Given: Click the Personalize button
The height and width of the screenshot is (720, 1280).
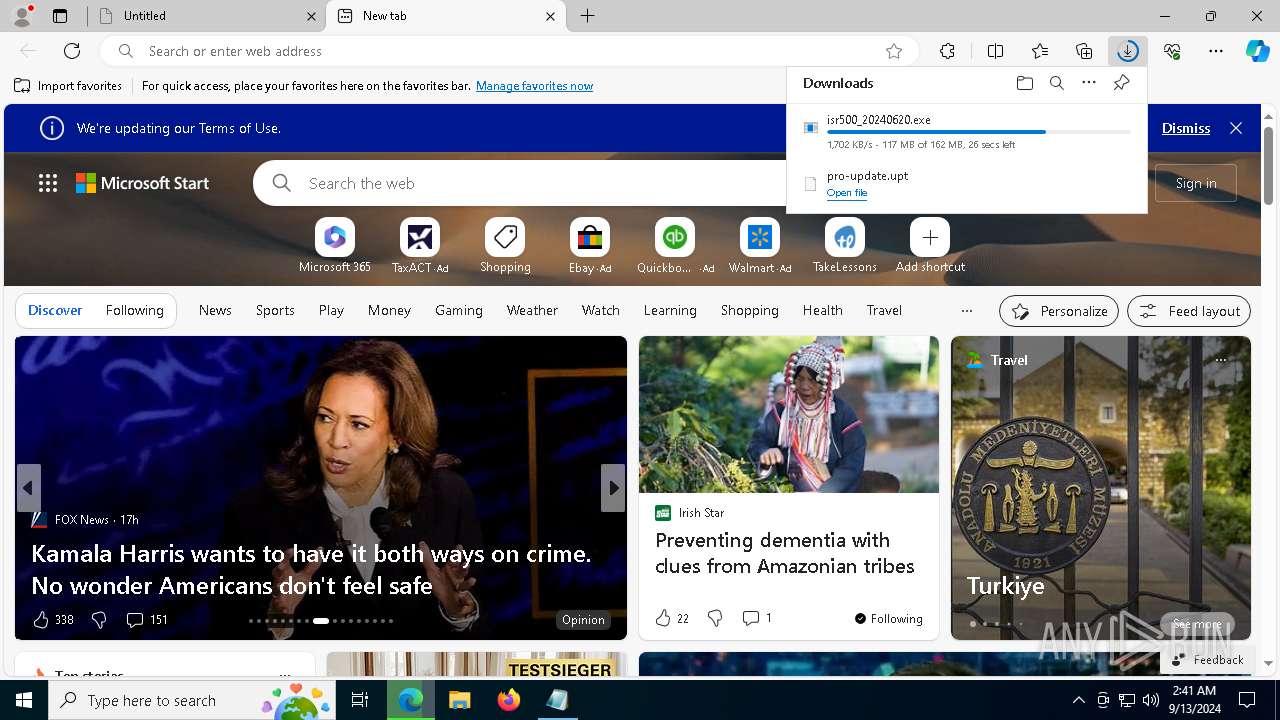Looking at the screenshot, I should click(1059, 311).
